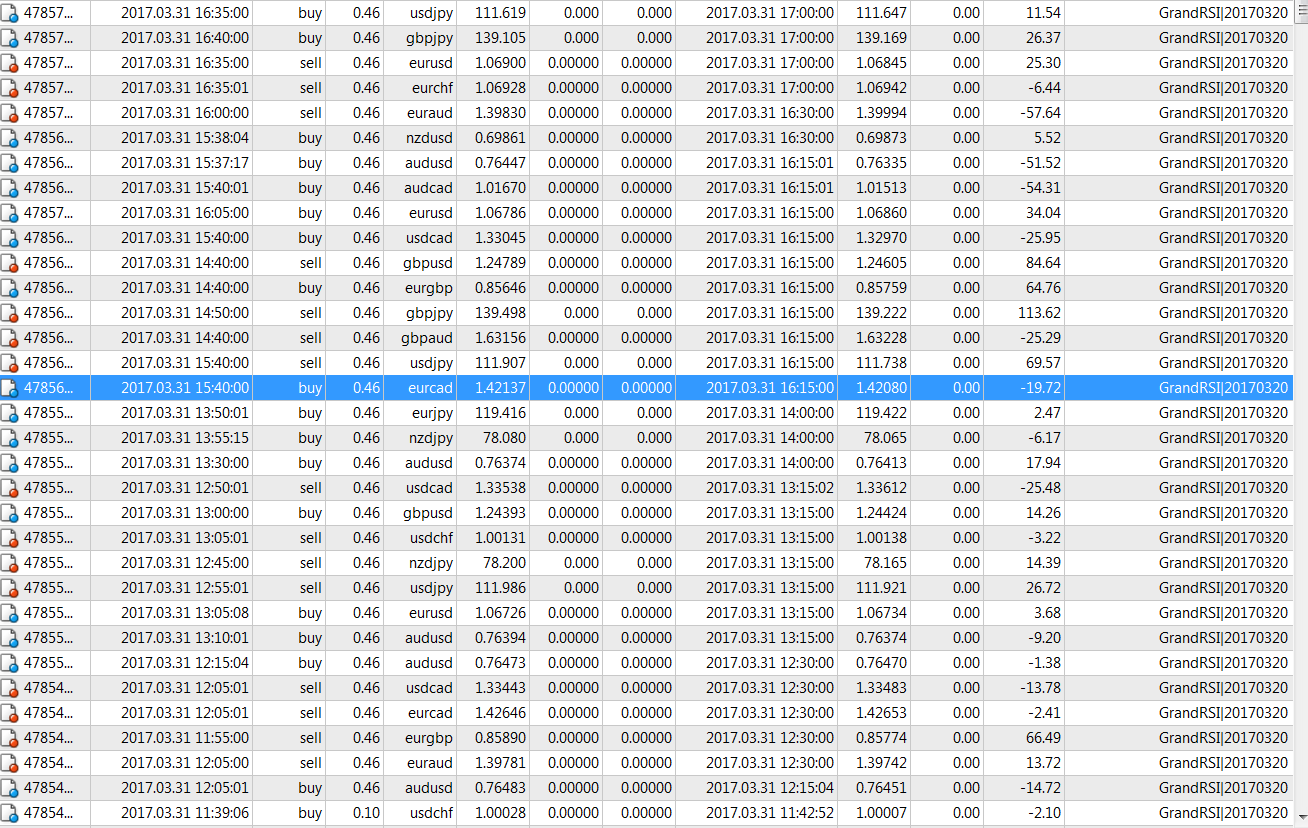Click the order icon of the eurjpy row

tap(10, 413)
